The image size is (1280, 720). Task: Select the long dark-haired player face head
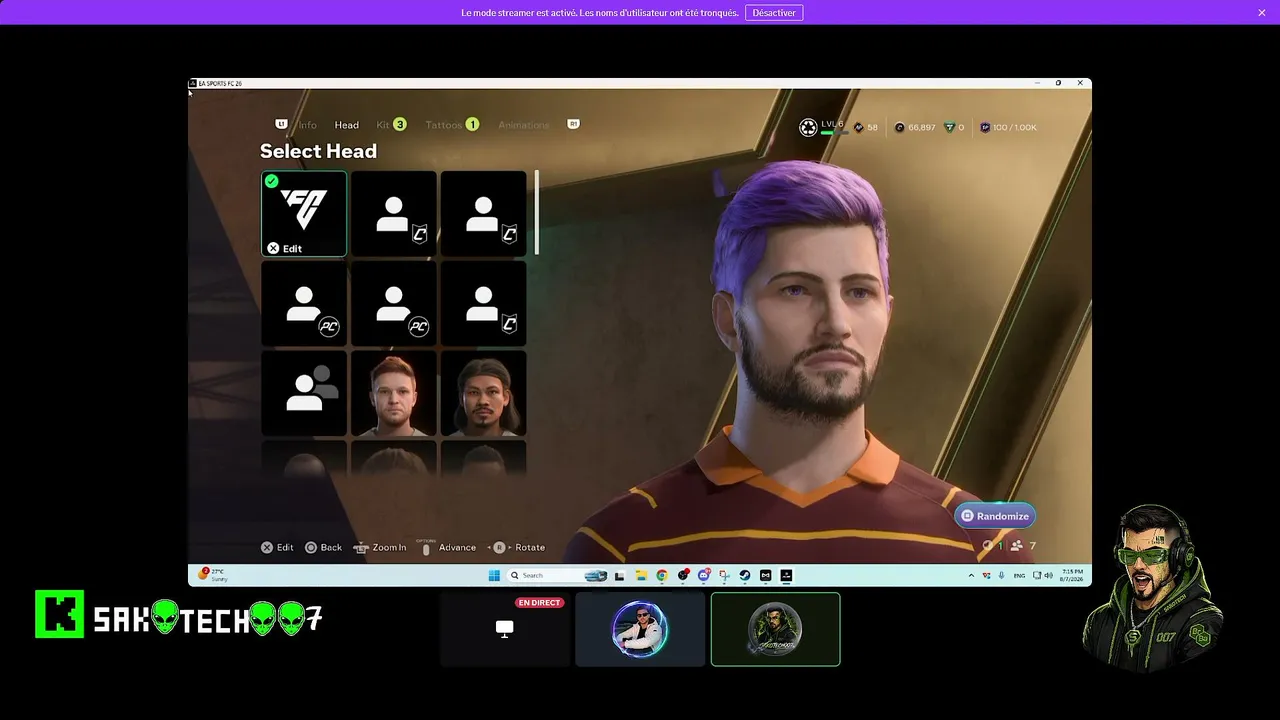484,394
